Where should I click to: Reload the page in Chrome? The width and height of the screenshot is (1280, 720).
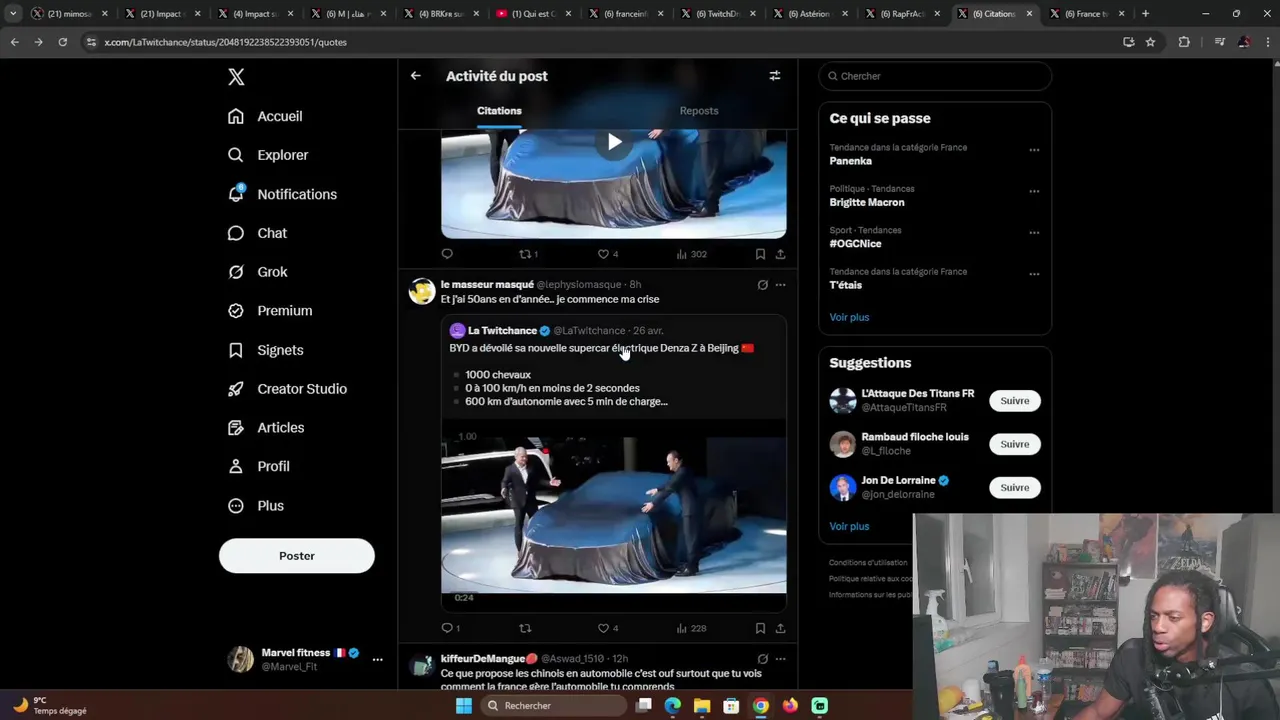coord(62,42)
